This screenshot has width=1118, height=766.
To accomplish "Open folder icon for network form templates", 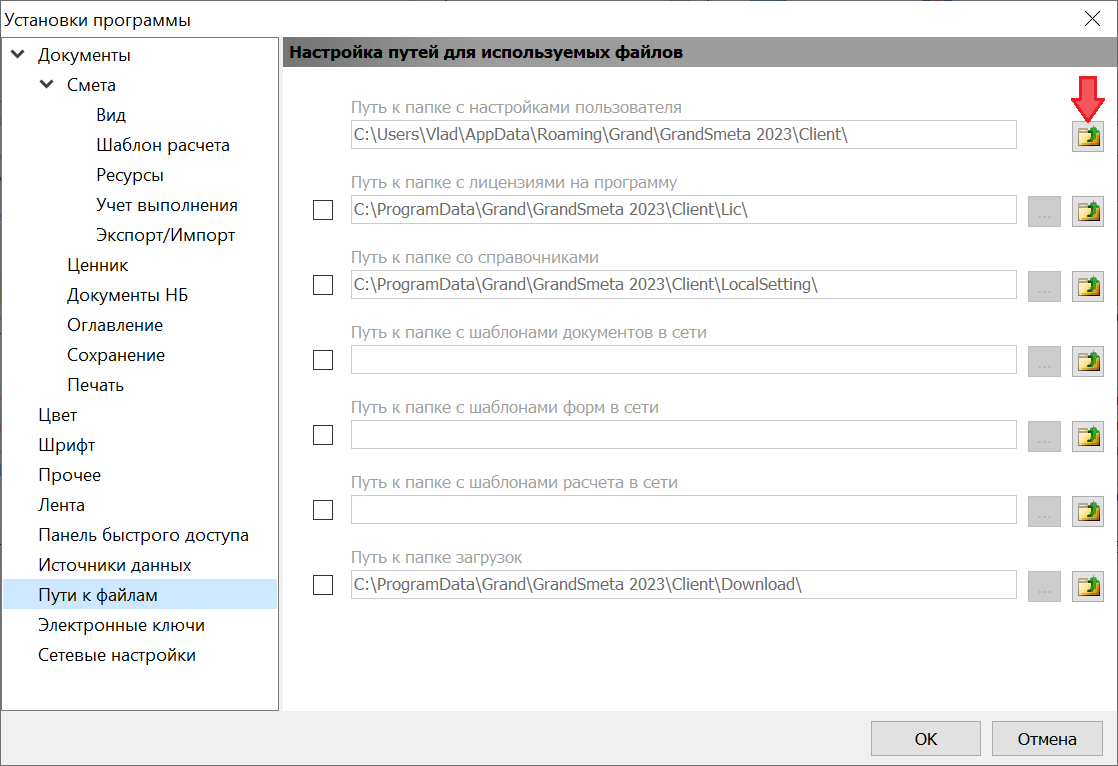I will click(1088, 436).
